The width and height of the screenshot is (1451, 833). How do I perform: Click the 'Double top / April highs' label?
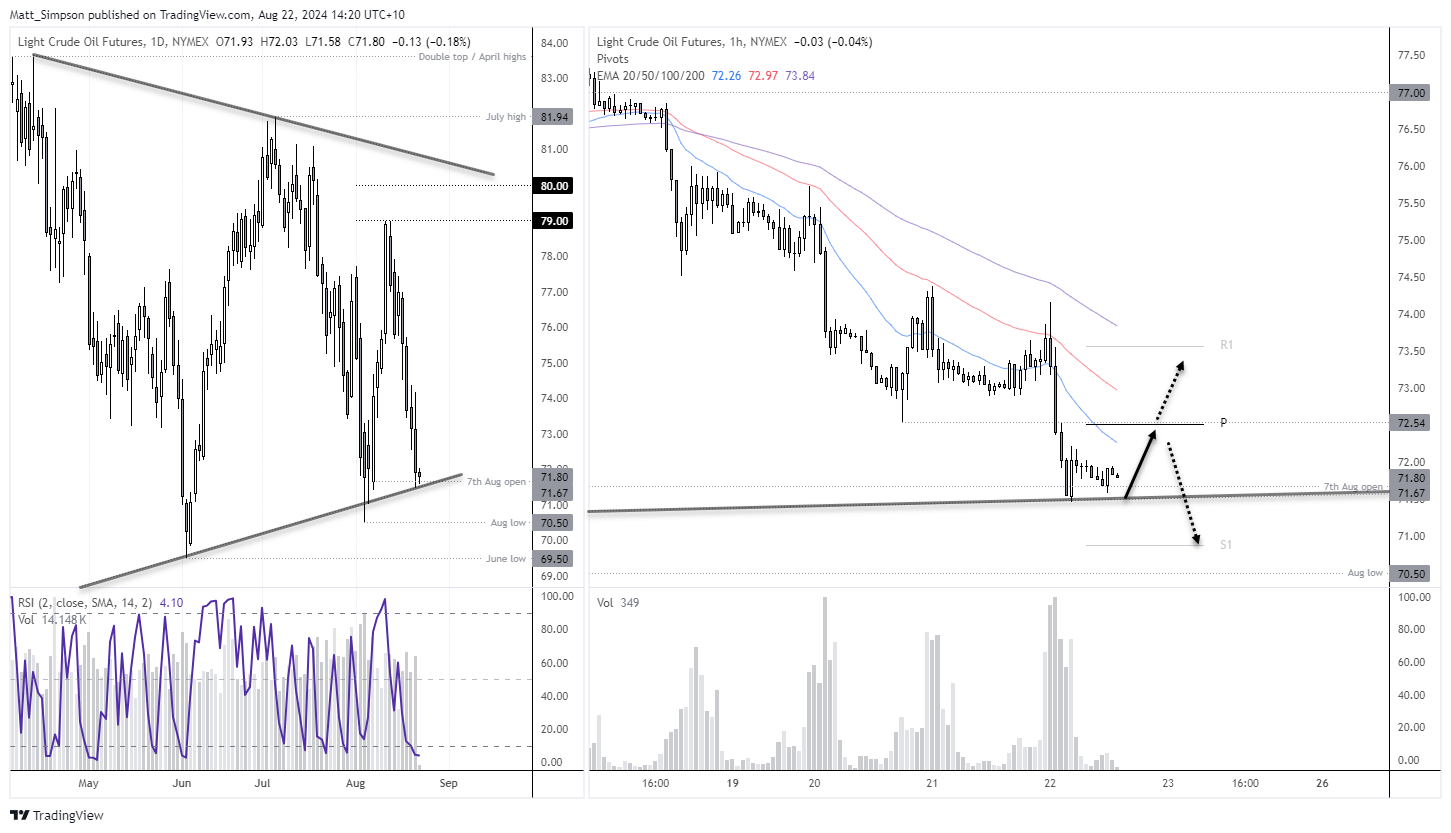tap(474, 57)
